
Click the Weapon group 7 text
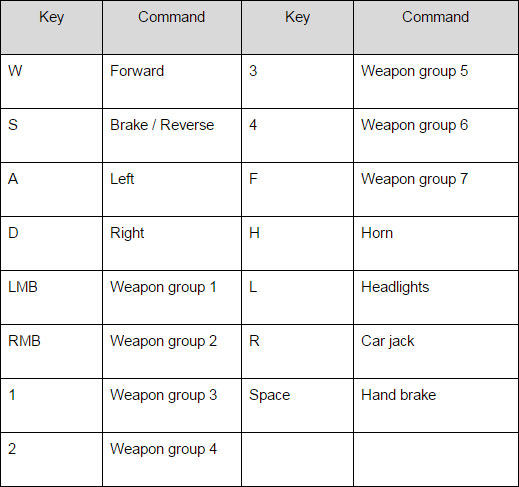(x=415, y=179)
